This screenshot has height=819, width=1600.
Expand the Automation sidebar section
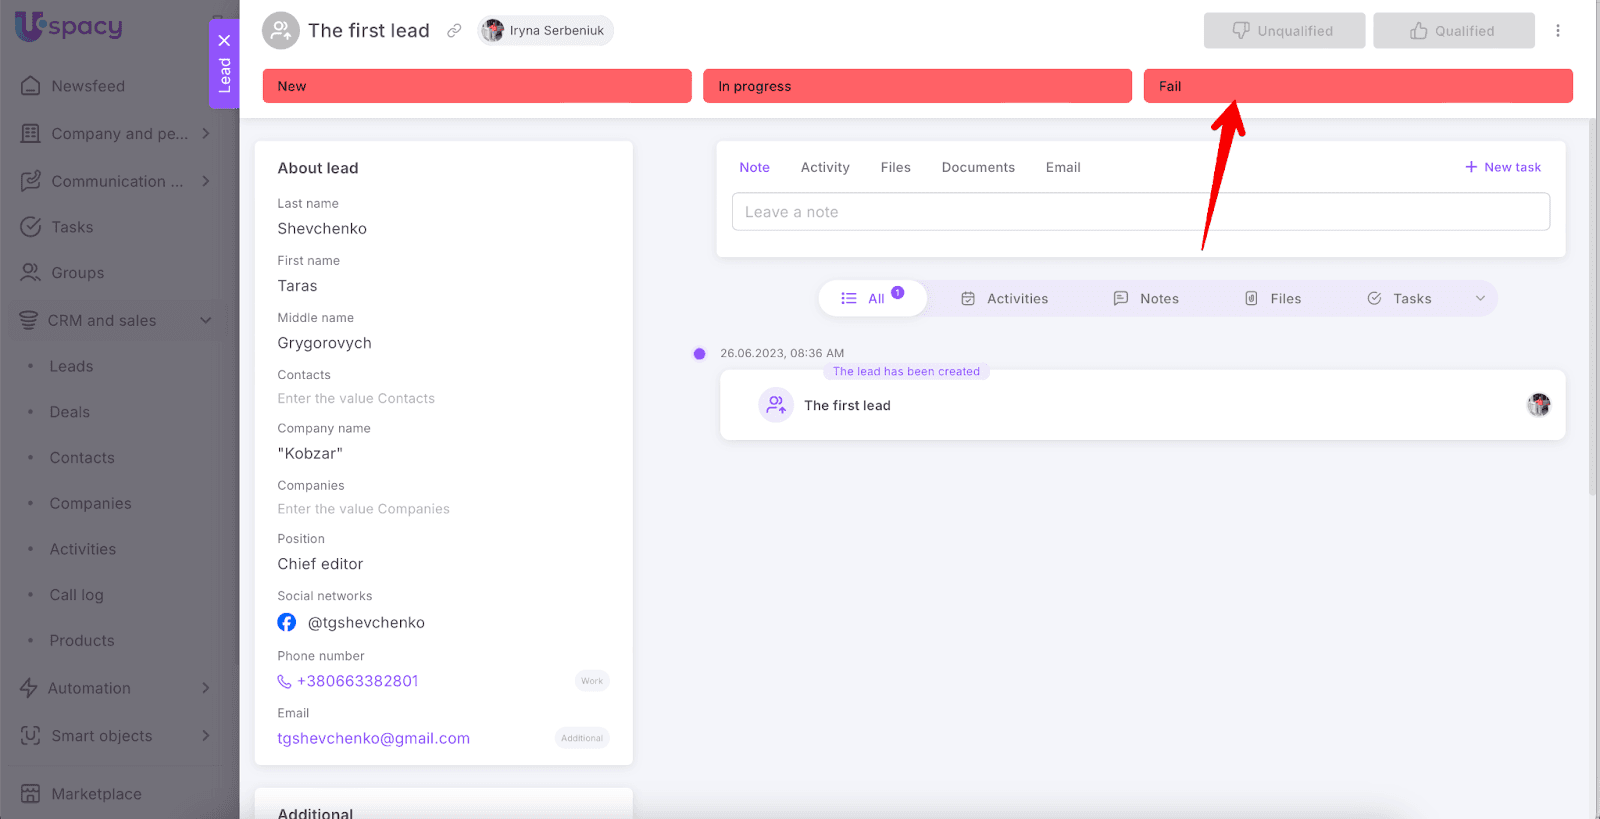click(x=205, y=688)
